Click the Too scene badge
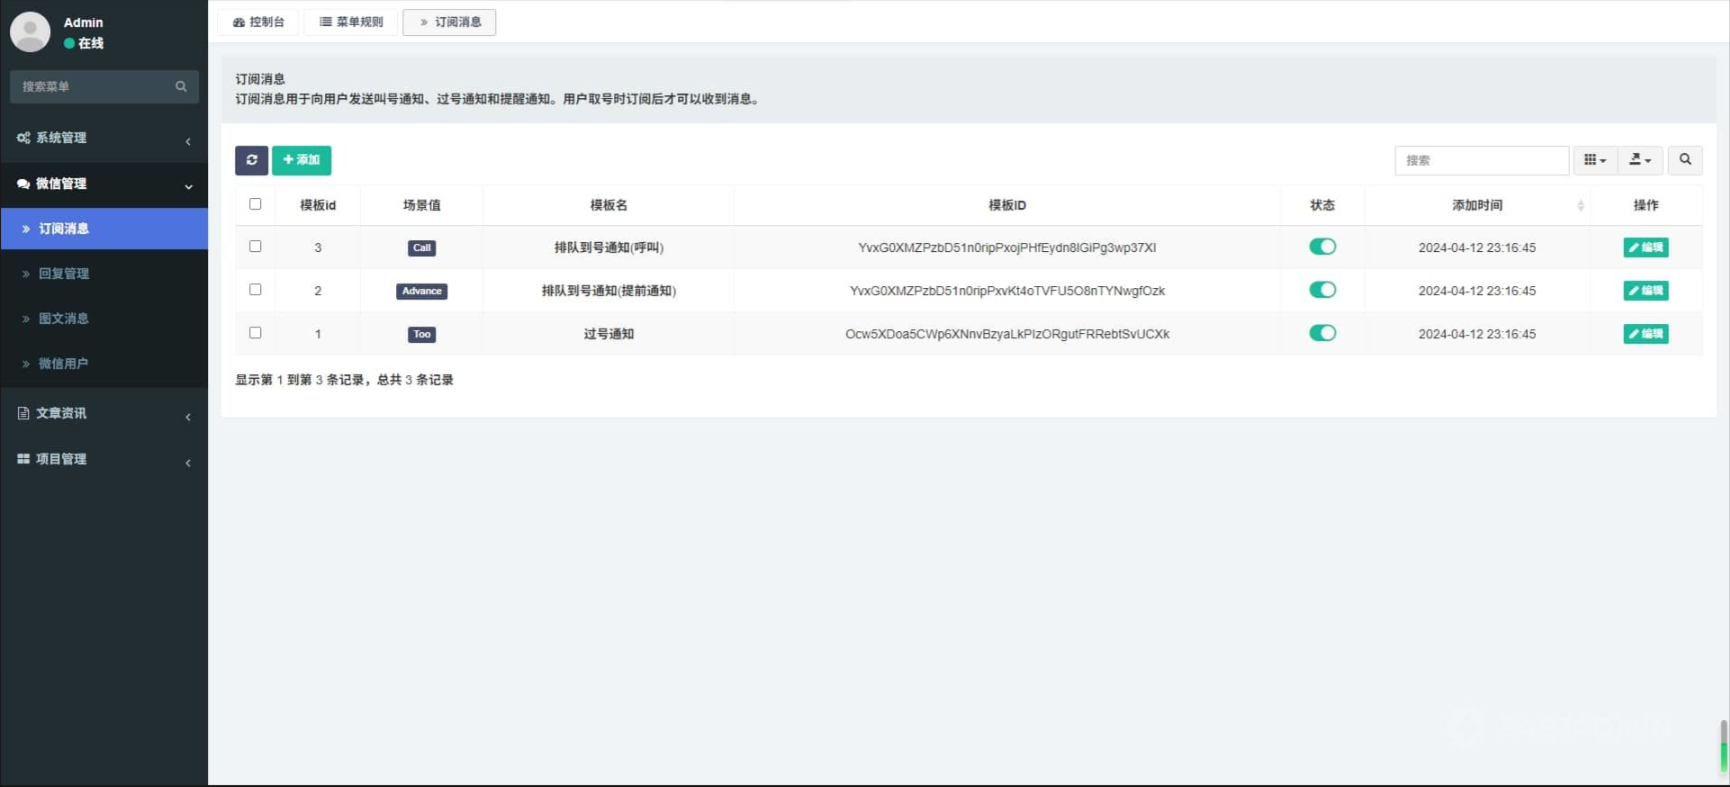Image resolution: width=1730 pixels, height=787 pixels. click(x=422, y=334)
